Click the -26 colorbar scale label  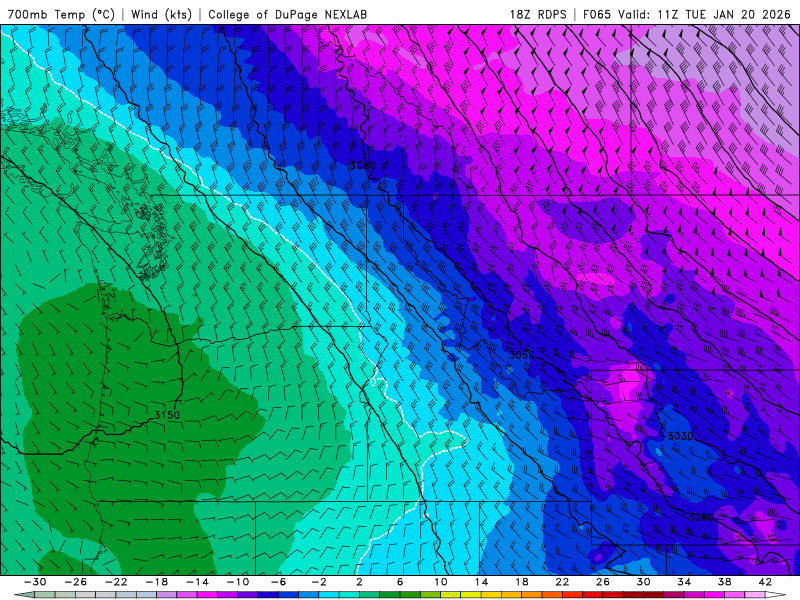(76, 582)
